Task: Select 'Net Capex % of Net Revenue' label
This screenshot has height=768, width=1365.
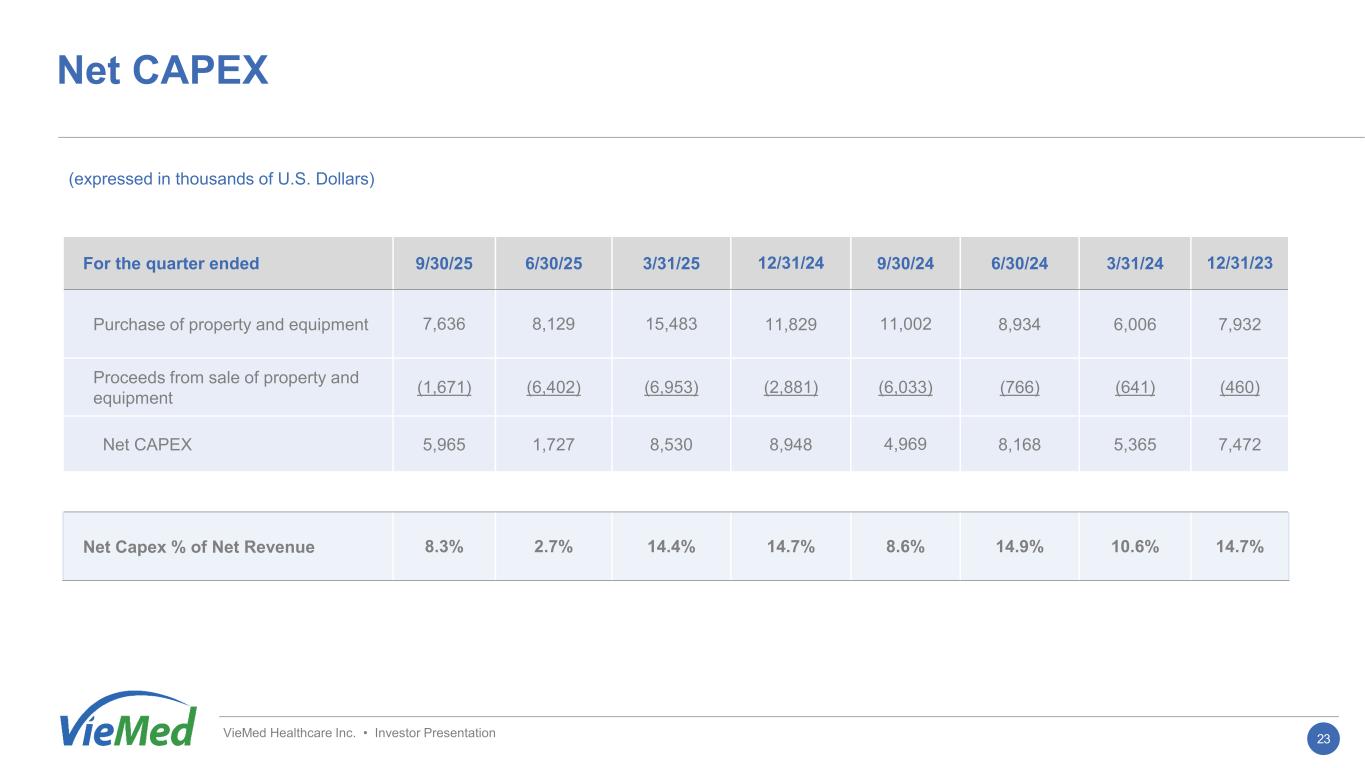Action: tap(199, 547)
